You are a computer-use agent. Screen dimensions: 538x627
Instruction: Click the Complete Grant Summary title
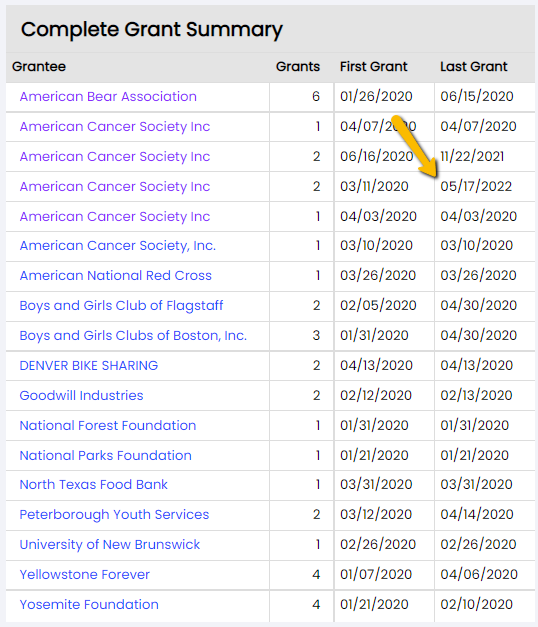click(x=152, y=30)
